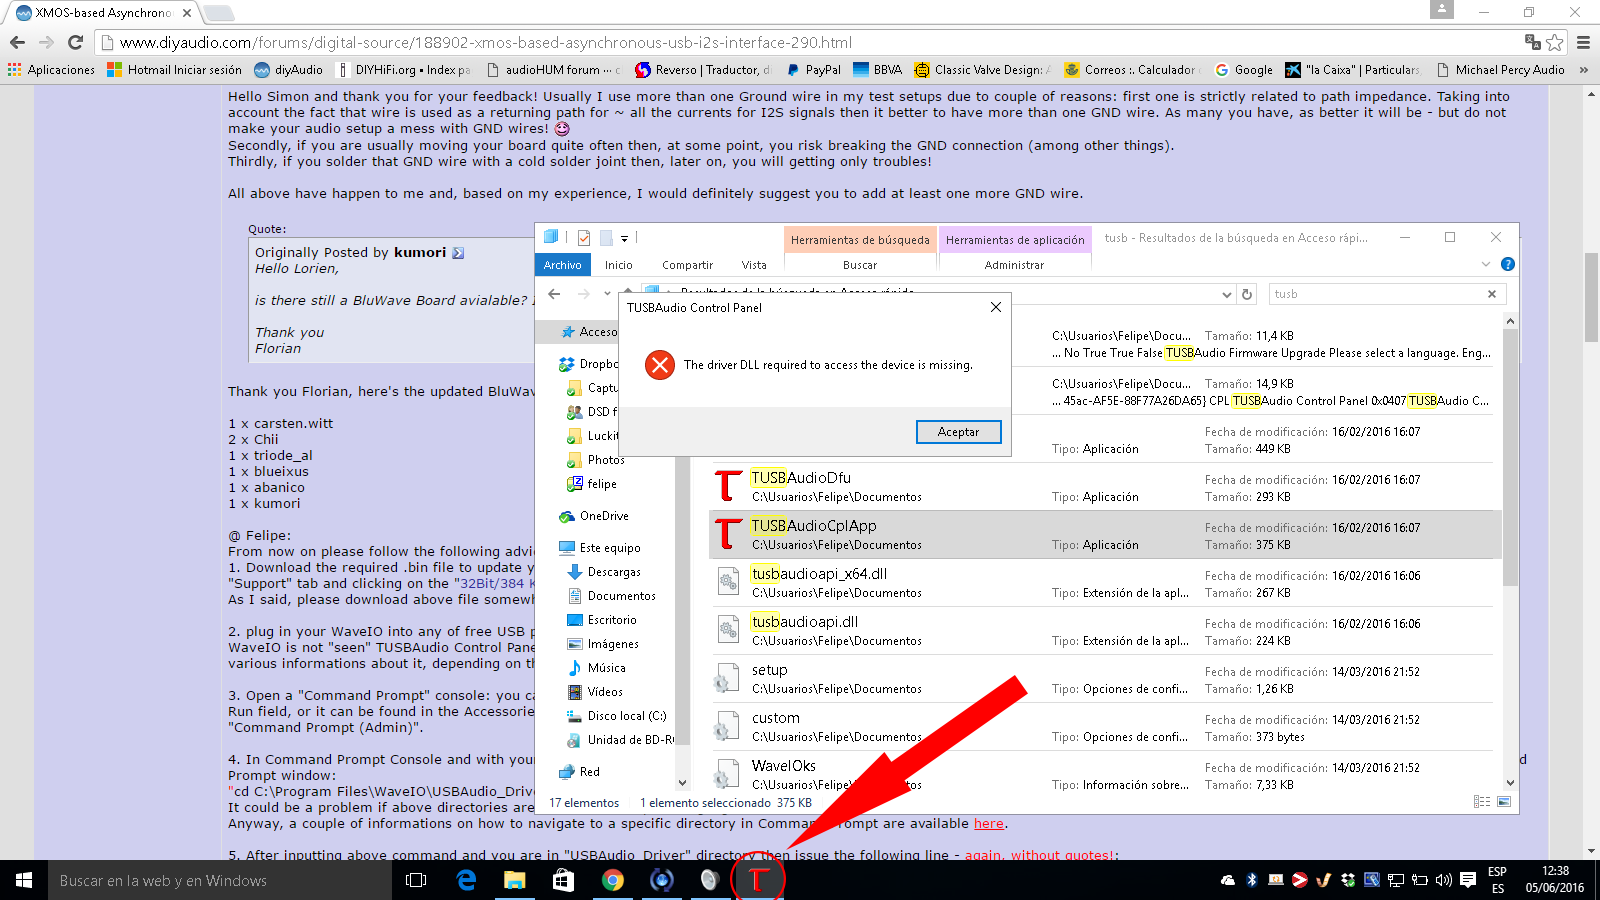Image resolution: width=1600 pixels, height=900 pixels.
Task: Open Microsoft Edge from the taskbar
Action: pos(466,880)
